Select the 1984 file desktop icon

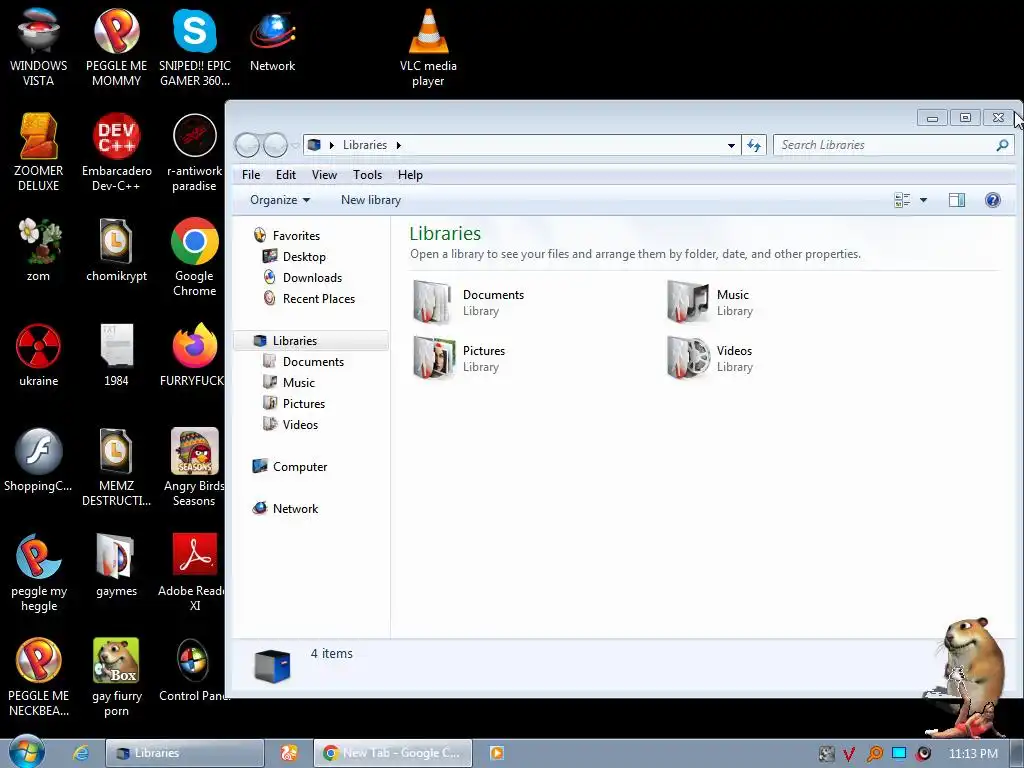116,355
